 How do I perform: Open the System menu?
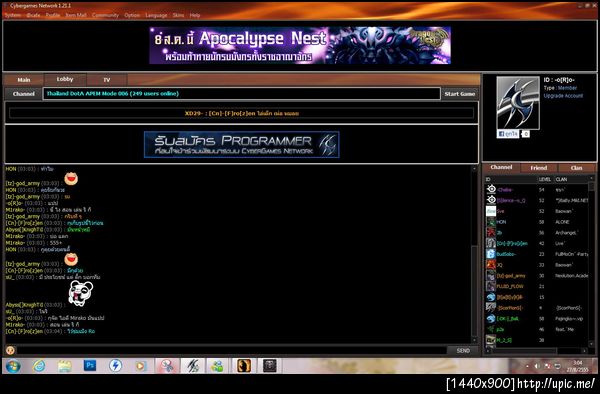[13, 15]
